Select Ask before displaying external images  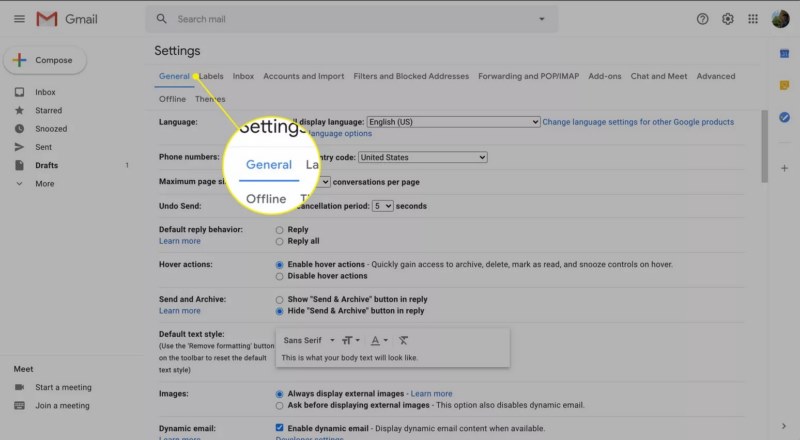[x=279, y=405]
